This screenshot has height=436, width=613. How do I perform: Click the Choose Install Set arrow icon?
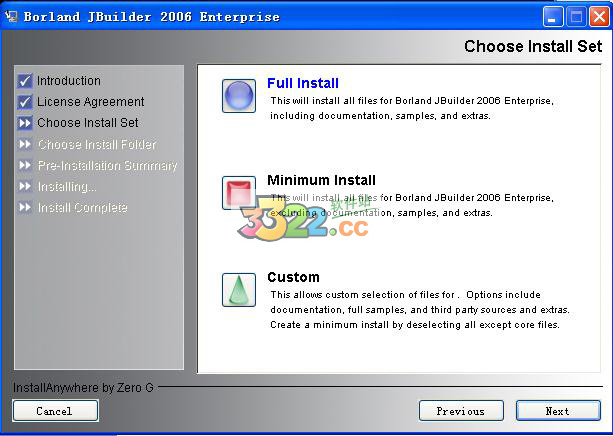[x=25, y=123]
